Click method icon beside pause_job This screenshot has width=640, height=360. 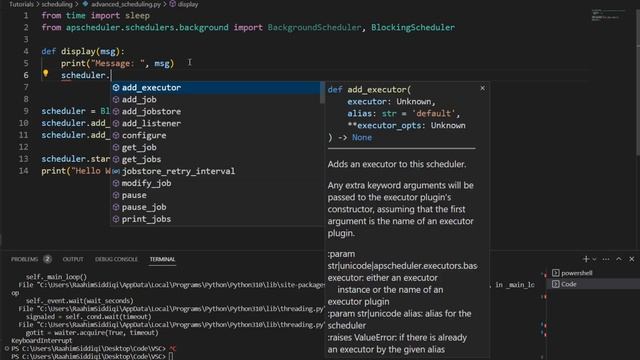coord(116,207)
